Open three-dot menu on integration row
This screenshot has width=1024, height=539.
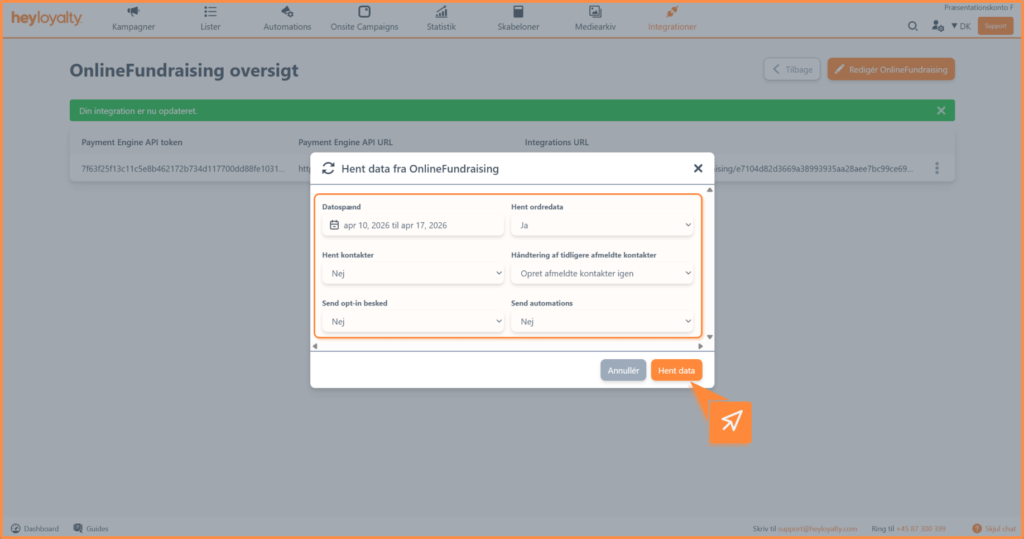[936, 169]
